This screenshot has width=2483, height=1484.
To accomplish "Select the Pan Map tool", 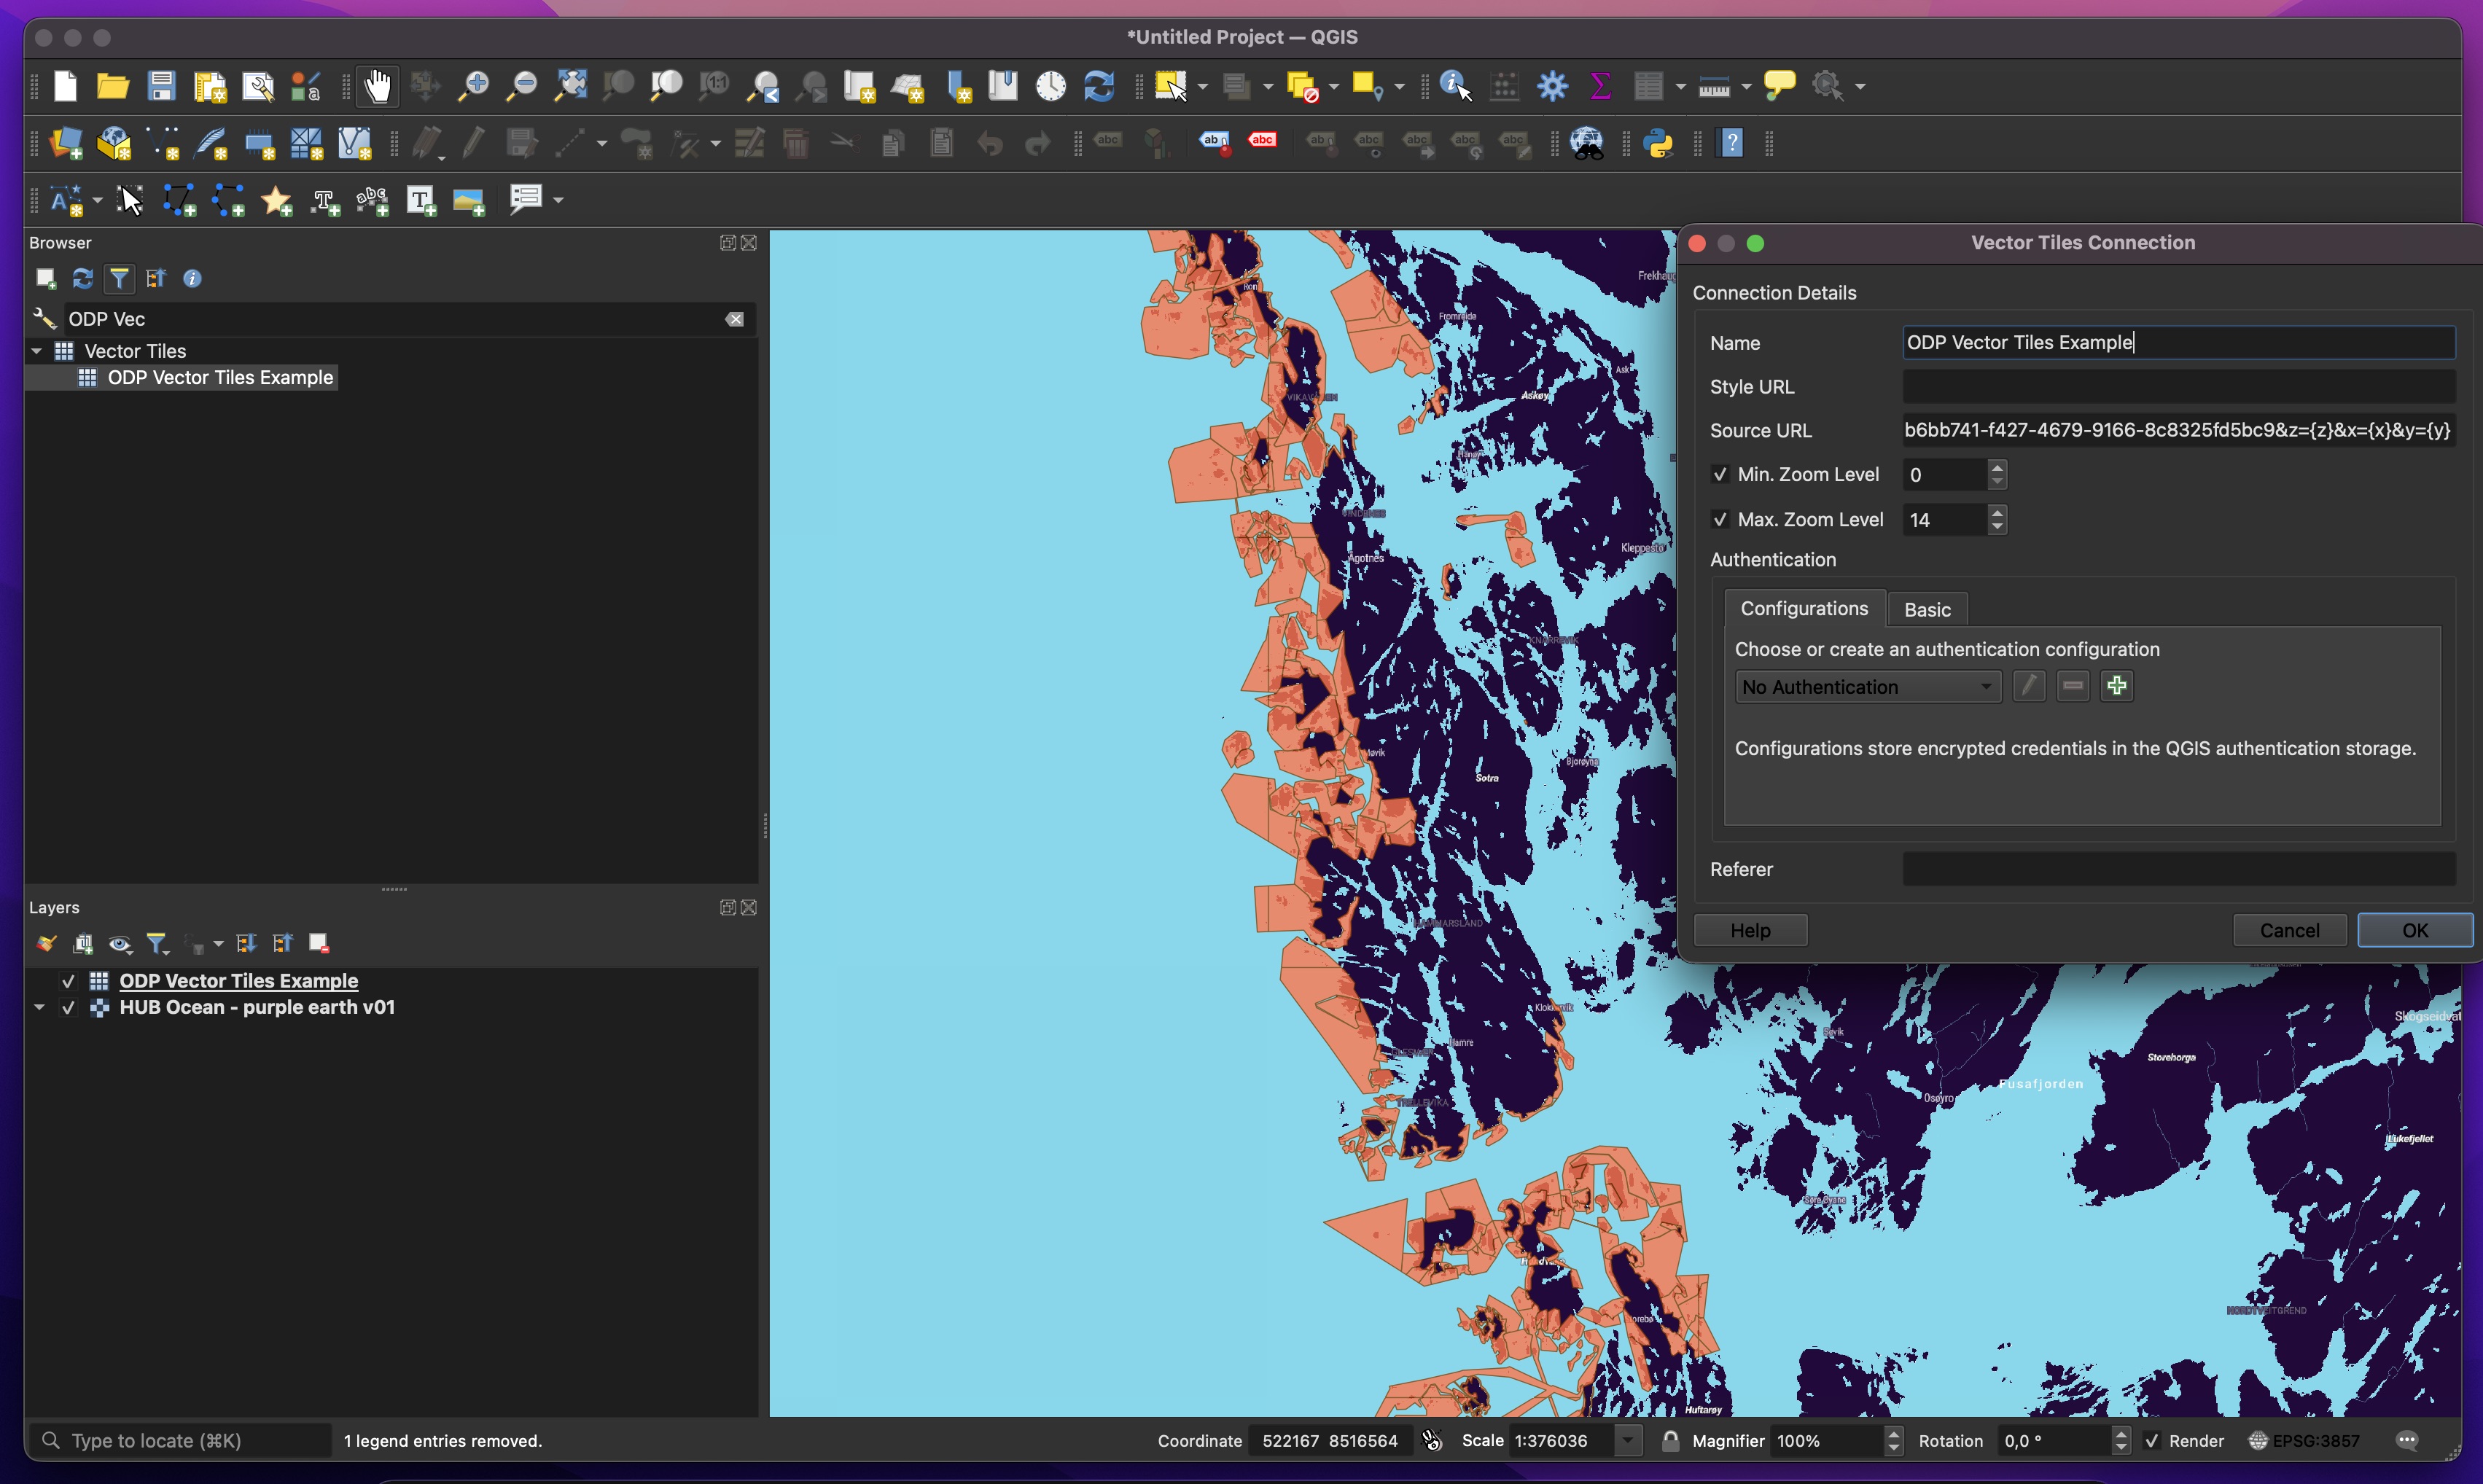I will point(377,86).
